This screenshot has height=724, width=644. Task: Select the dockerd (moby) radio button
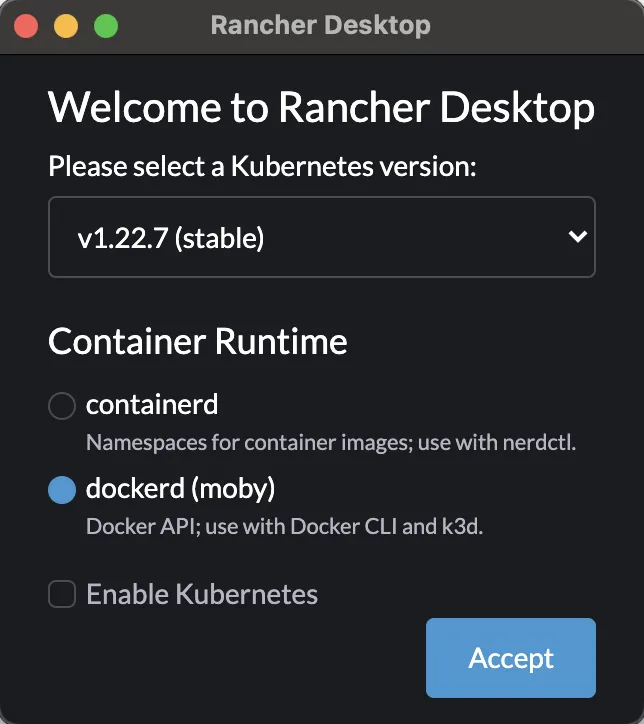point(62,490)
